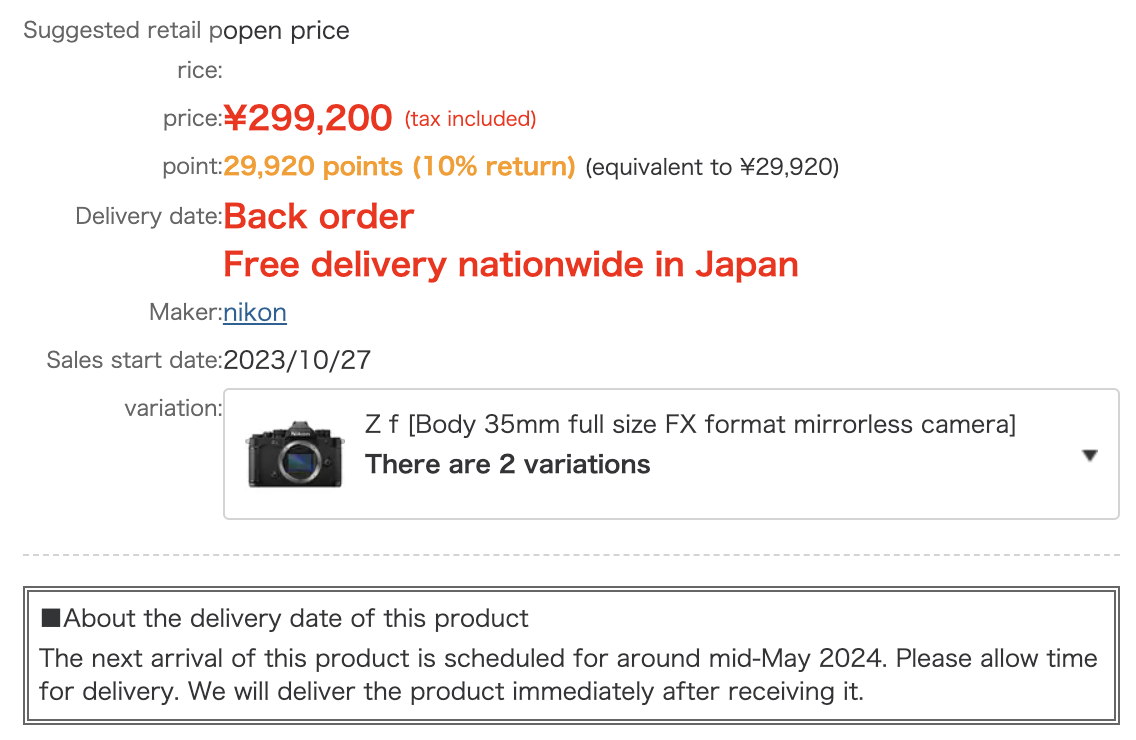The width and height of the screenshot is (1136, 740).
Task: Click the red "Back order" status
Action: pyautogui.click(x=318, y=216)
